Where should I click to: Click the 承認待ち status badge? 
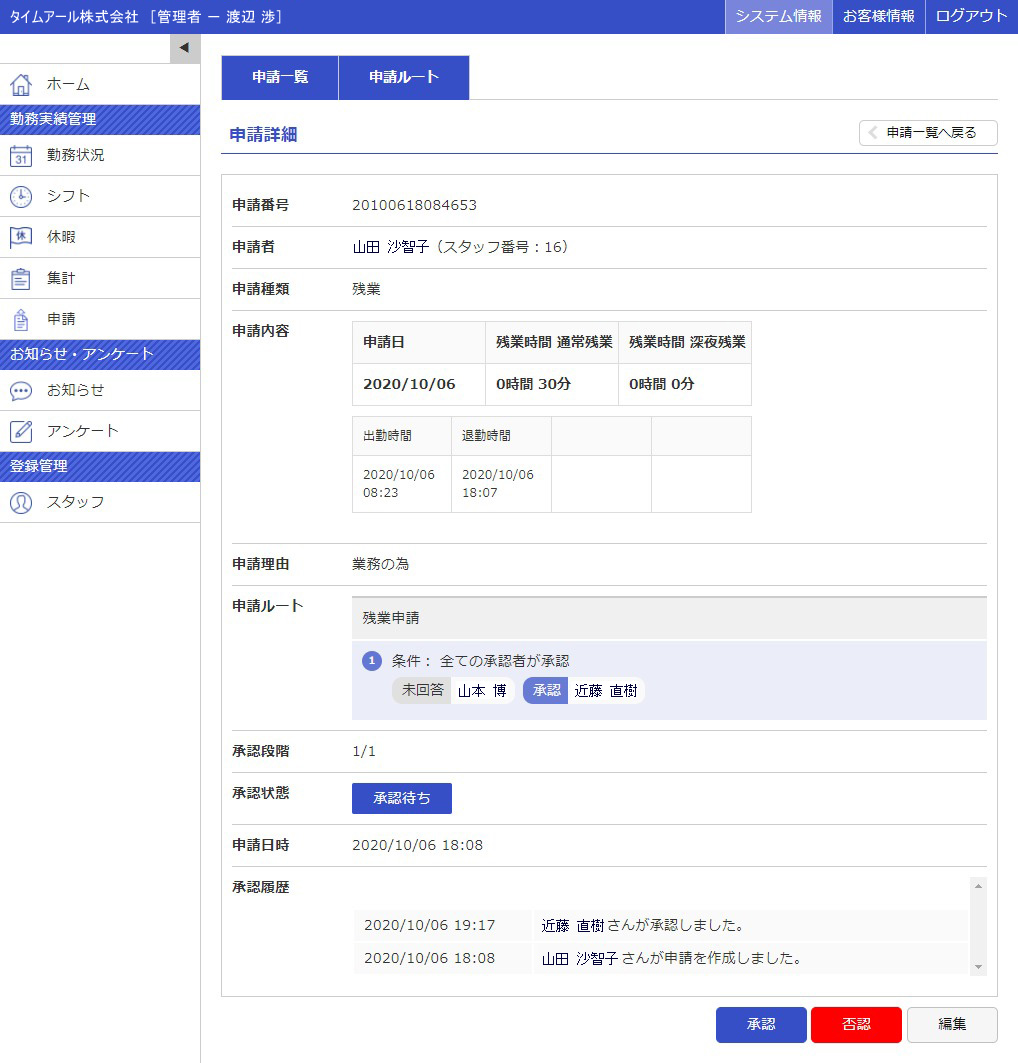402,799
